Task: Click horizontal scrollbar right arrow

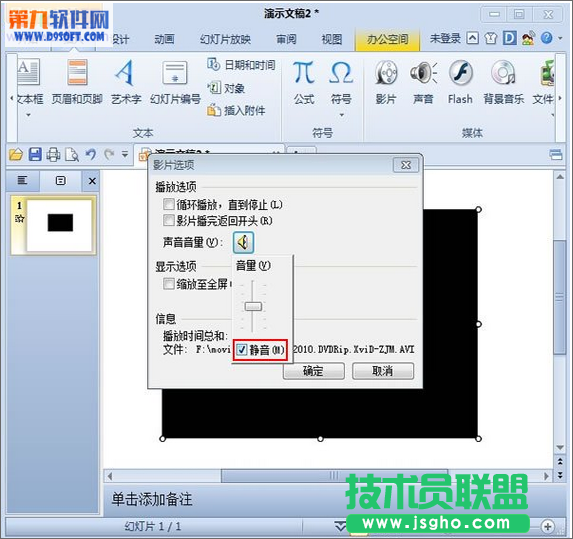Action: pyautogui.click(x=546, y=476)
